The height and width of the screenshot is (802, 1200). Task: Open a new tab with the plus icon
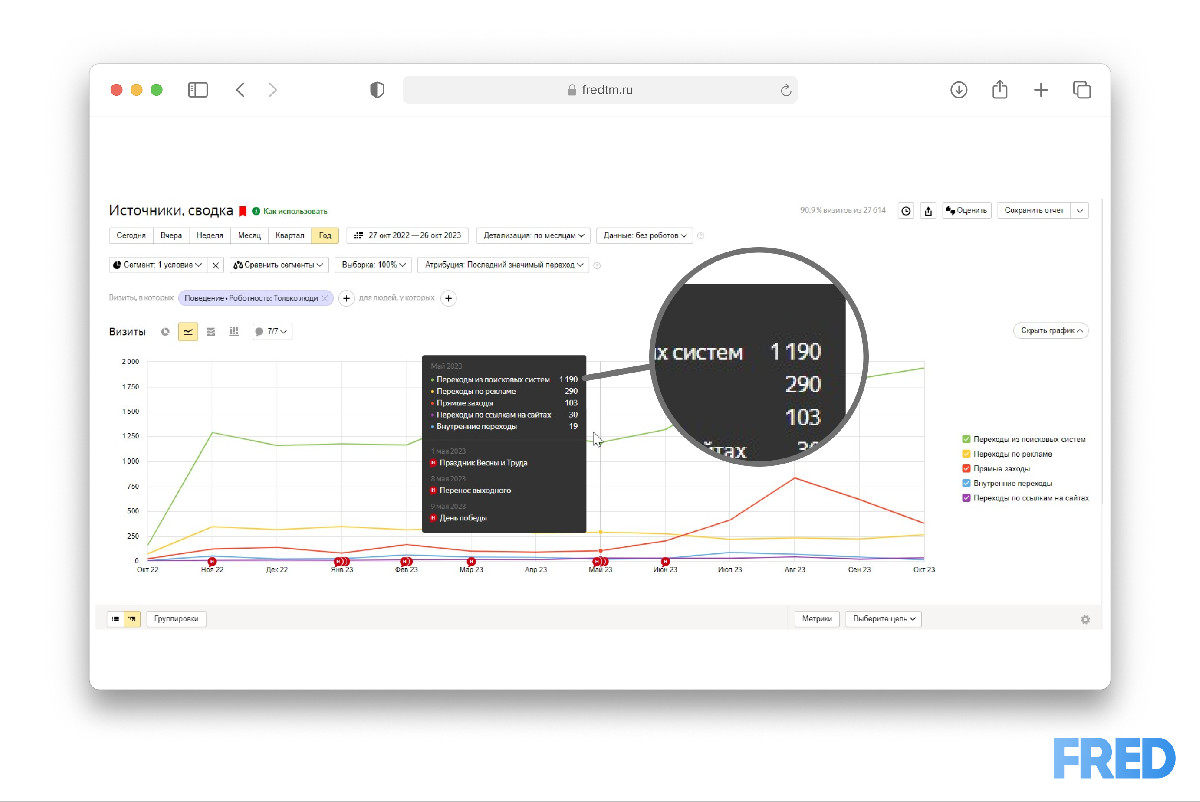point(1041,90)
